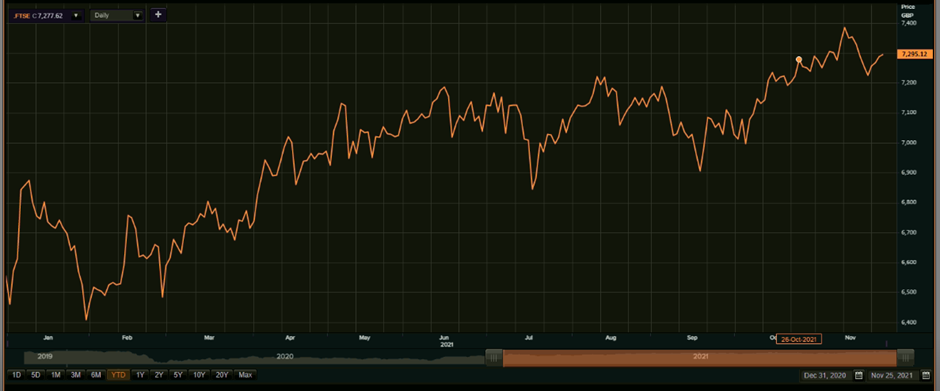
Task: Click the 2019 section of overview timeline
Action: pos(45,356)
